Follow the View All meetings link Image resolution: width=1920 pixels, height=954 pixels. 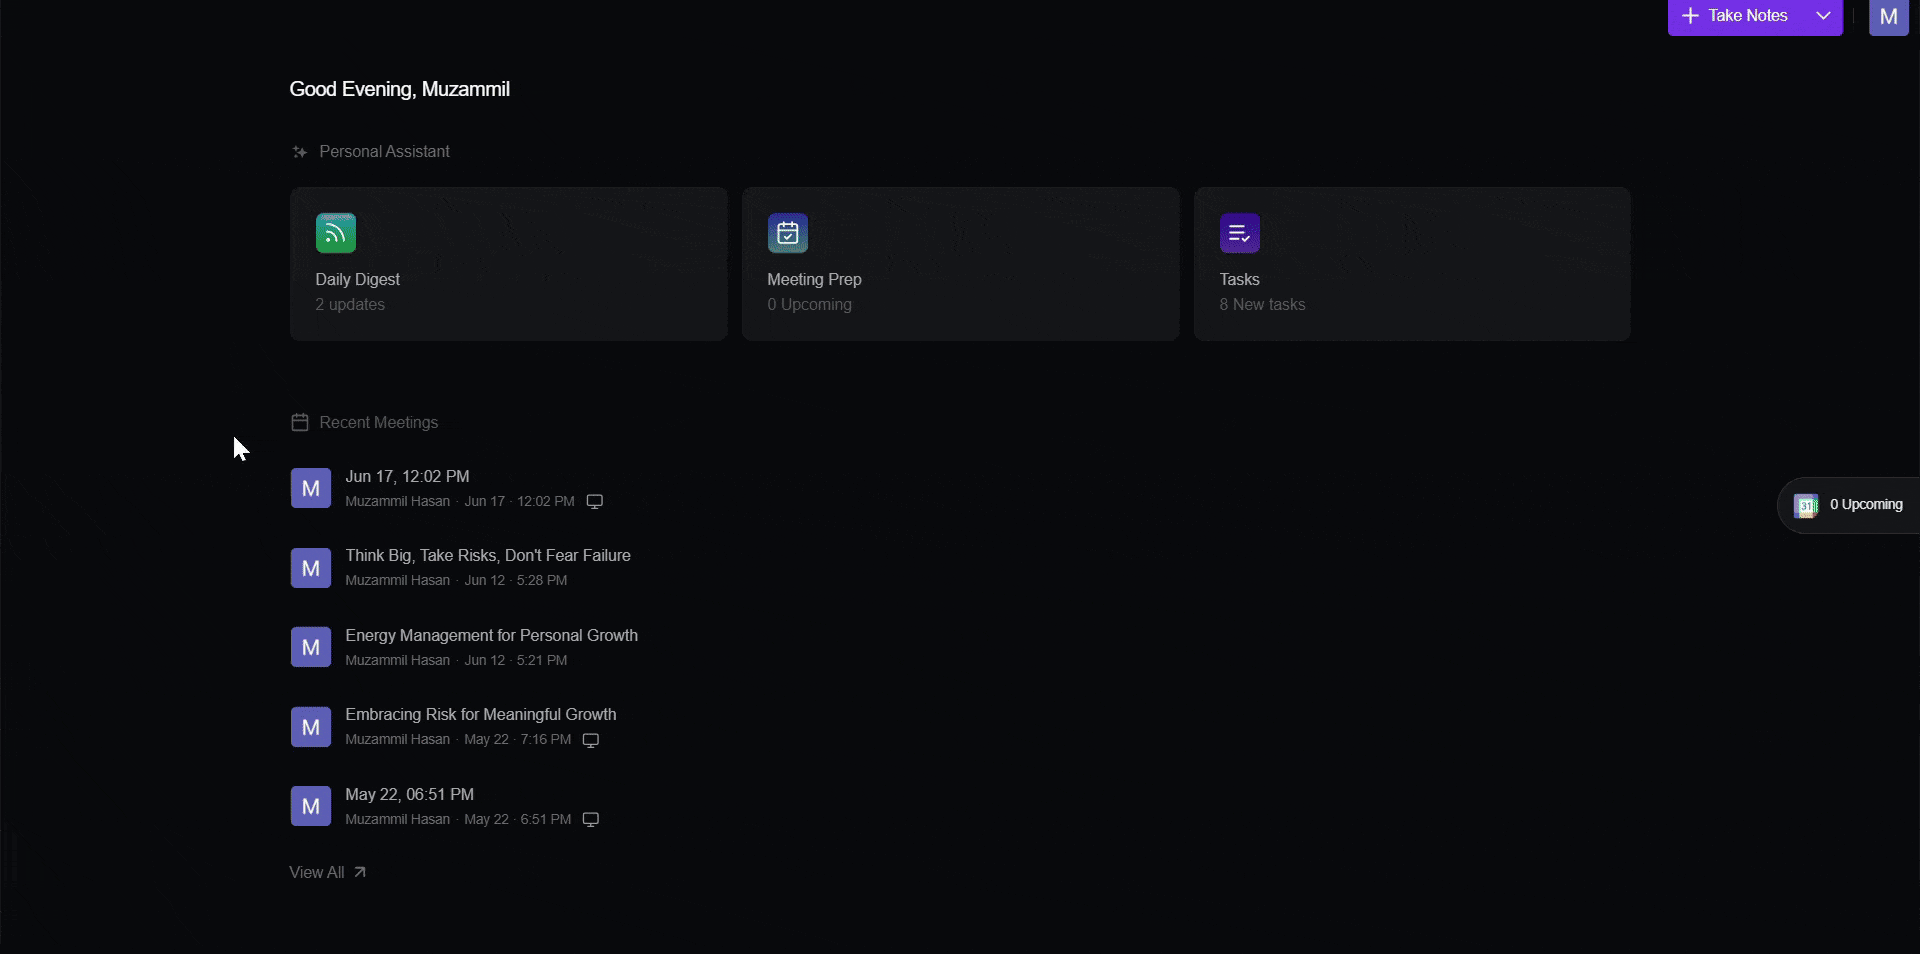click(x=328, y=872)
